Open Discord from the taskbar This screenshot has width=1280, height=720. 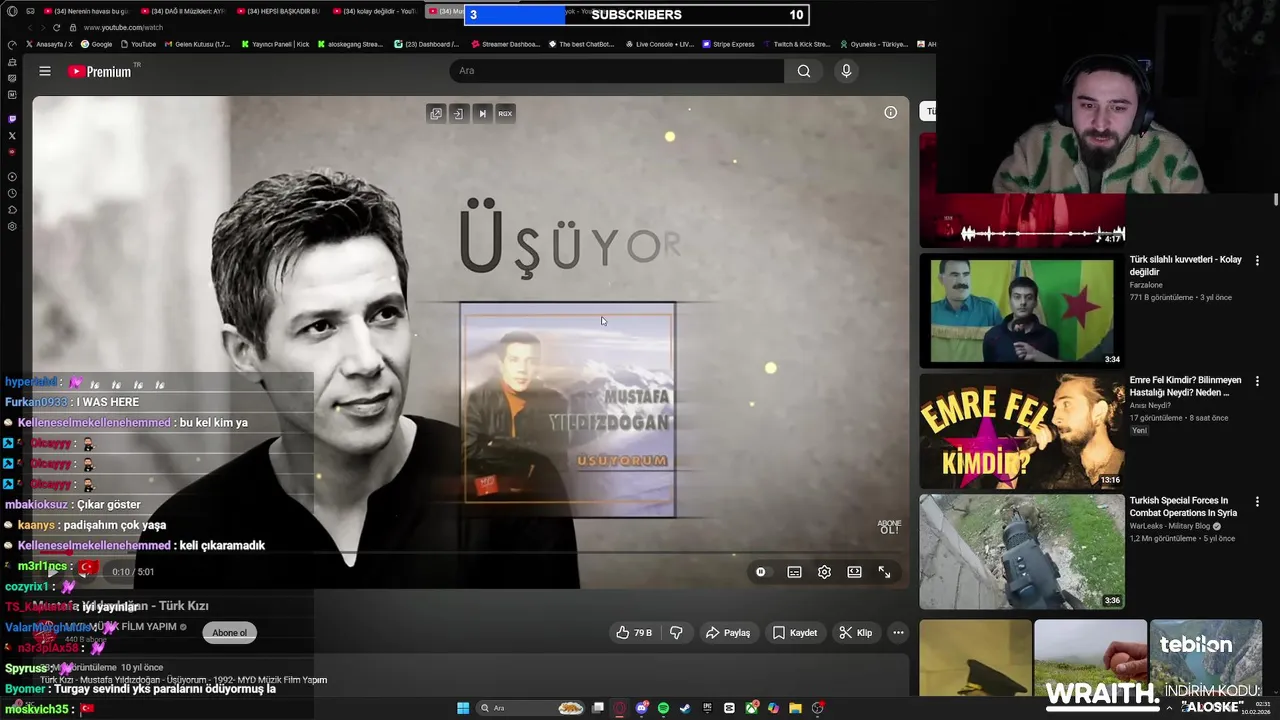point(641,708)
